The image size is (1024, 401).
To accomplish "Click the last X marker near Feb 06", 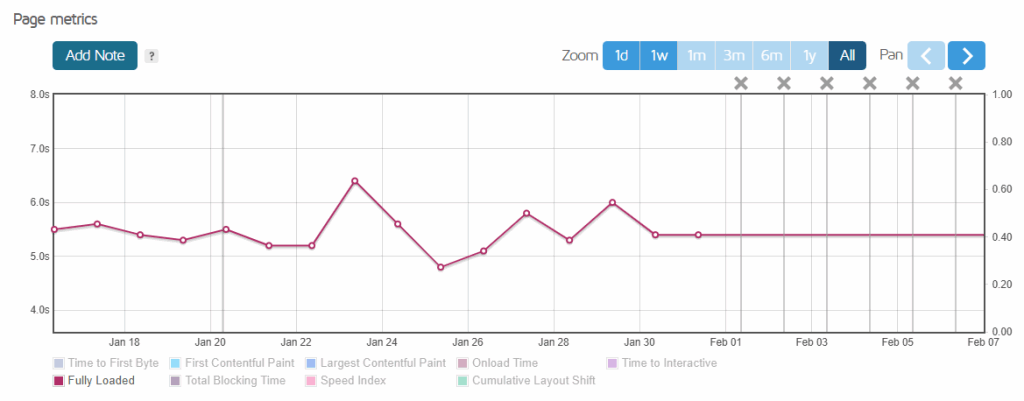I will 956,83.
